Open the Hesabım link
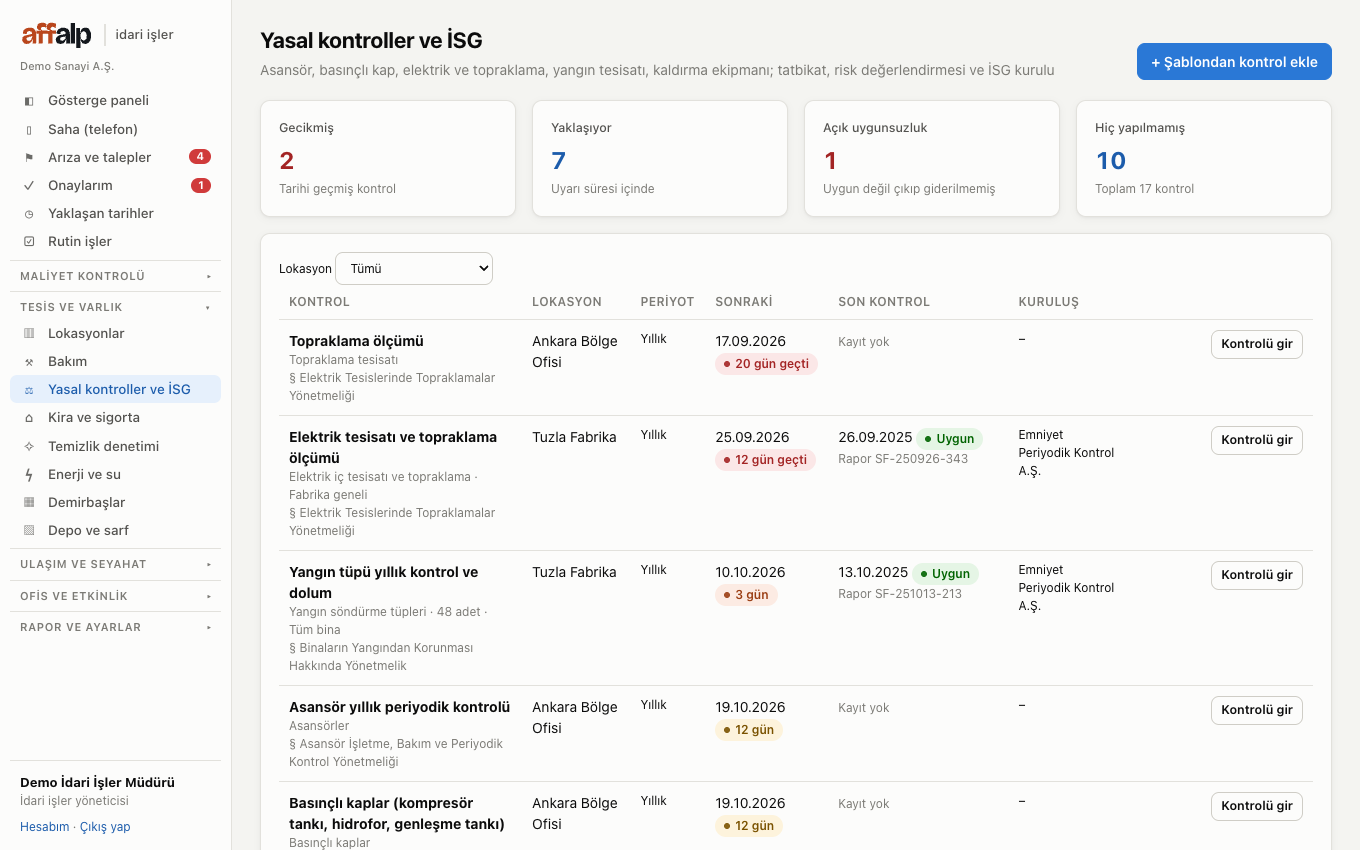Image resolution: width=1360 pixels, height=850 pixels. click(45, 827)
